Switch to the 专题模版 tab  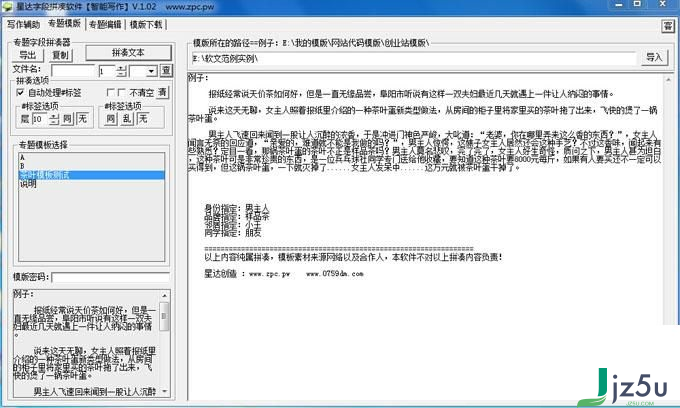[64, 23]
